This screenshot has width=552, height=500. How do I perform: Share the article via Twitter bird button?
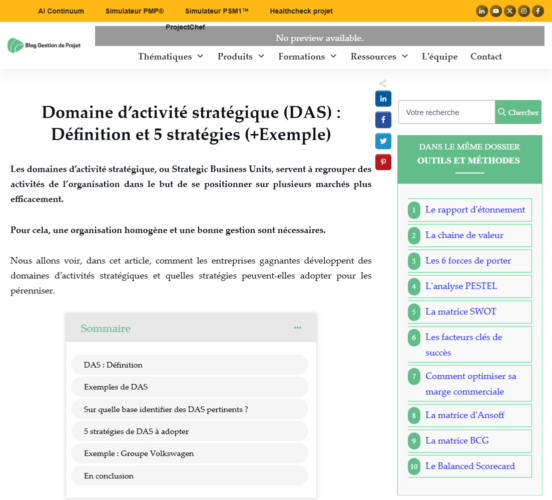383,141
